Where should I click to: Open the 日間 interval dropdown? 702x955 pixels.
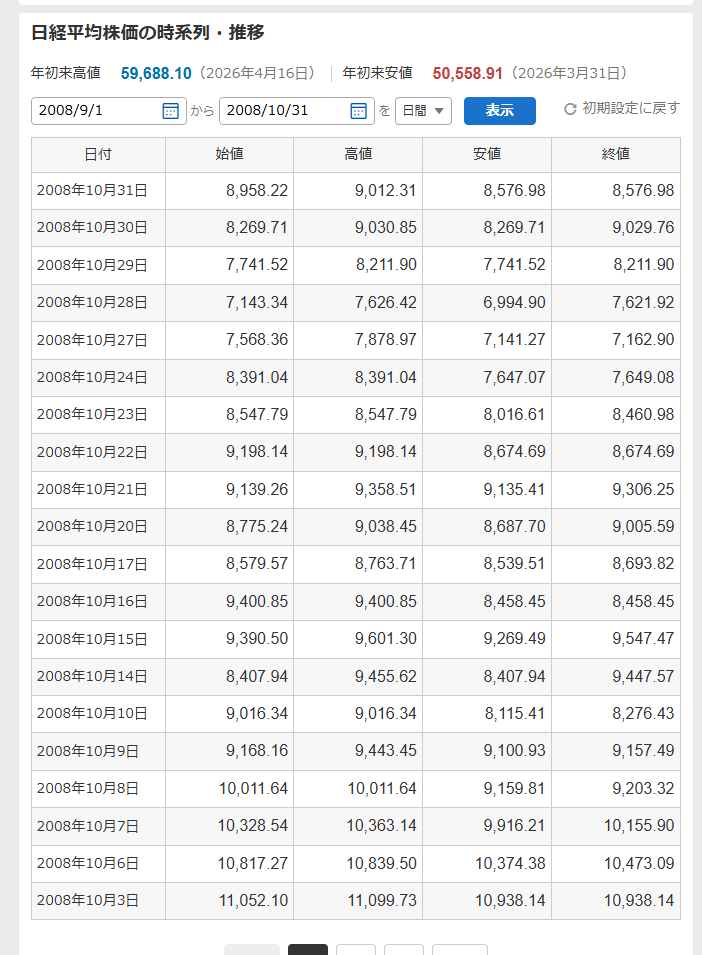423,111
